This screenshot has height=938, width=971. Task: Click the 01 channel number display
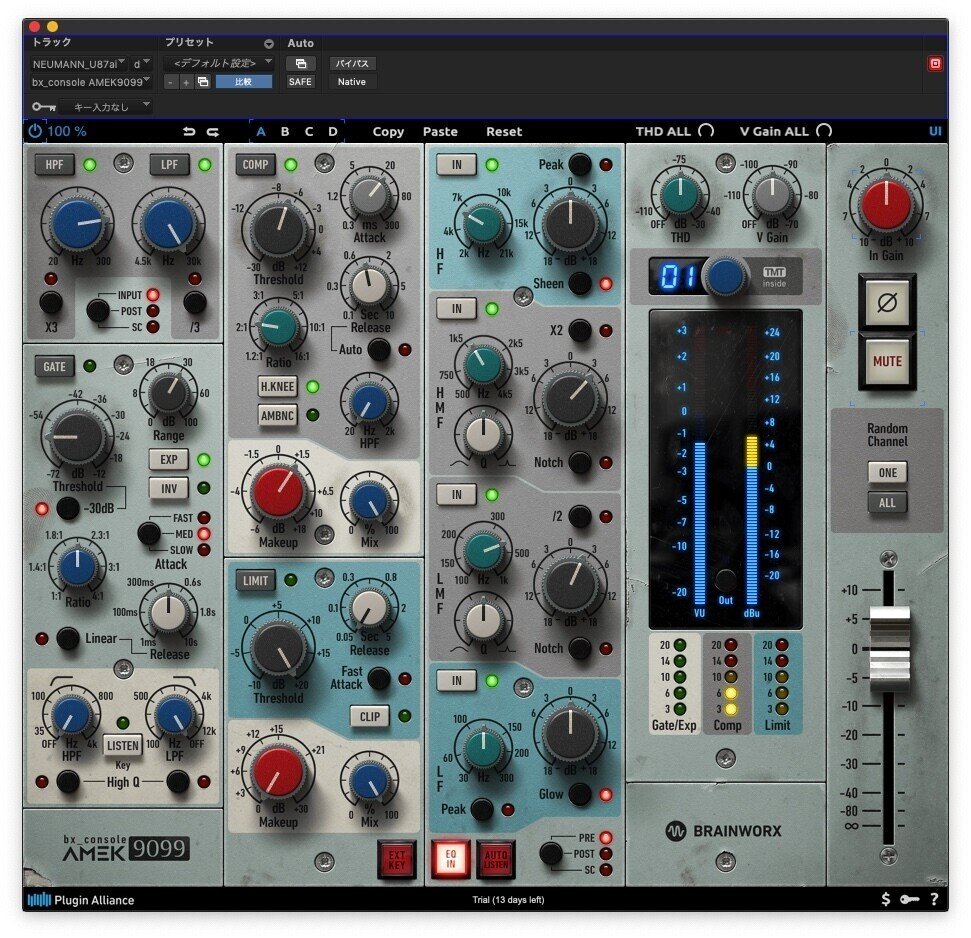point(678,276)
